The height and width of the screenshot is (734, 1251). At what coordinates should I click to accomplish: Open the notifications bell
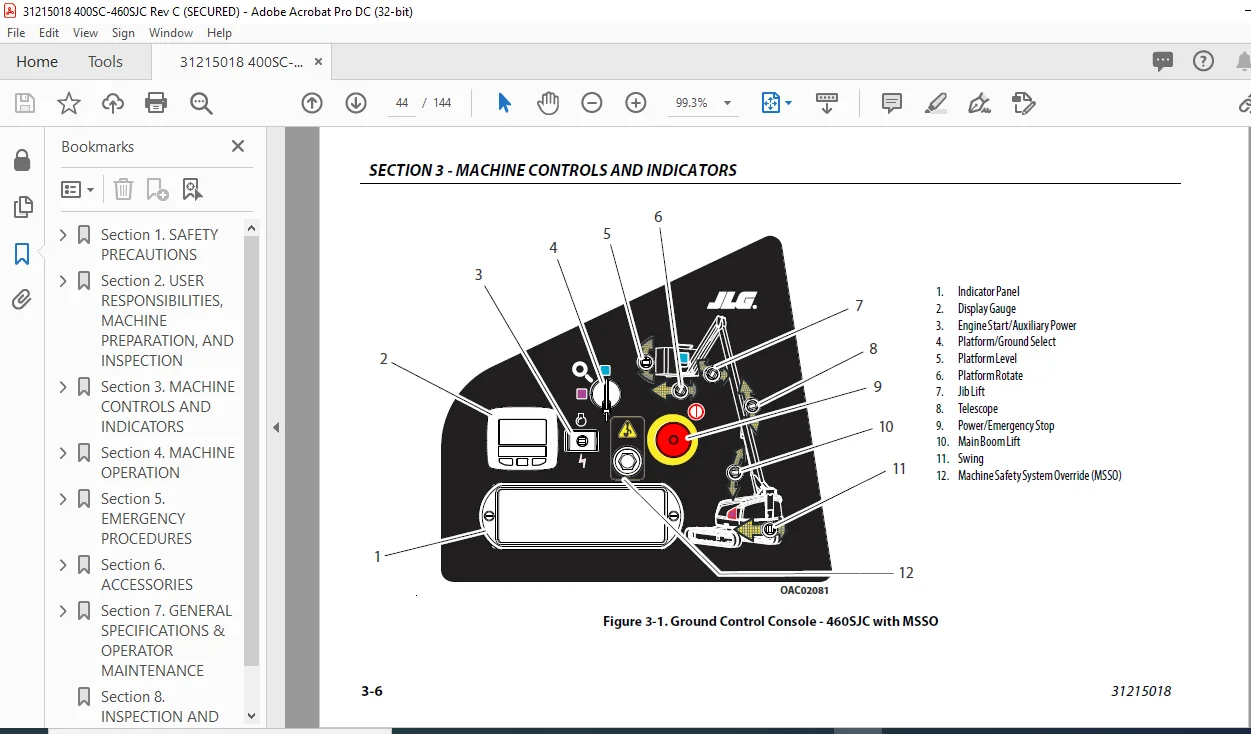tap(1243, 61)
